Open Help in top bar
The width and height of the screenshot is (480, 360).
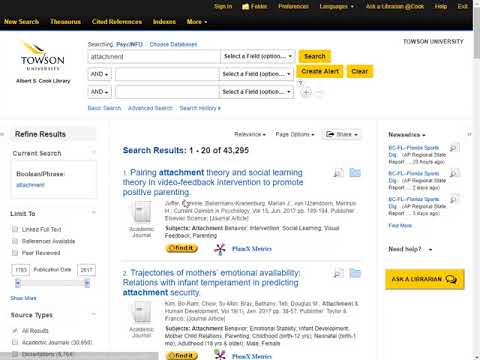point(441,6)
